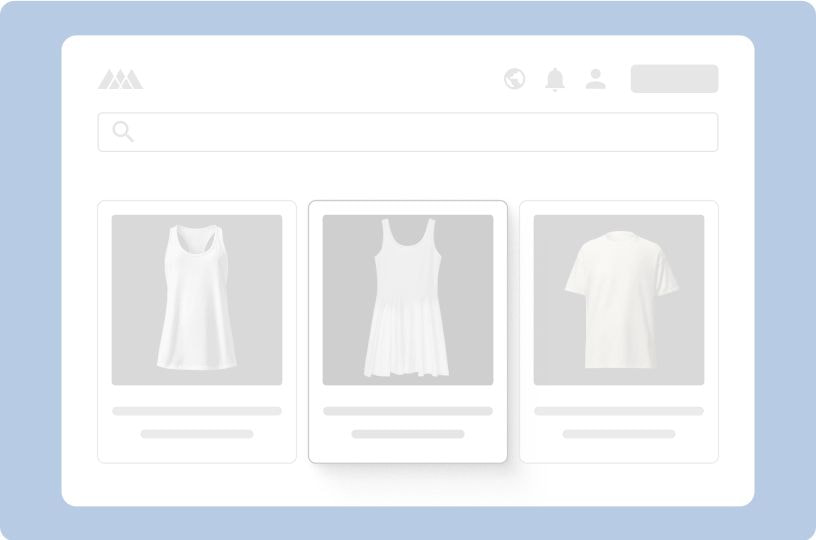
Task: Click title placeholder under dress
Action: 408,411
